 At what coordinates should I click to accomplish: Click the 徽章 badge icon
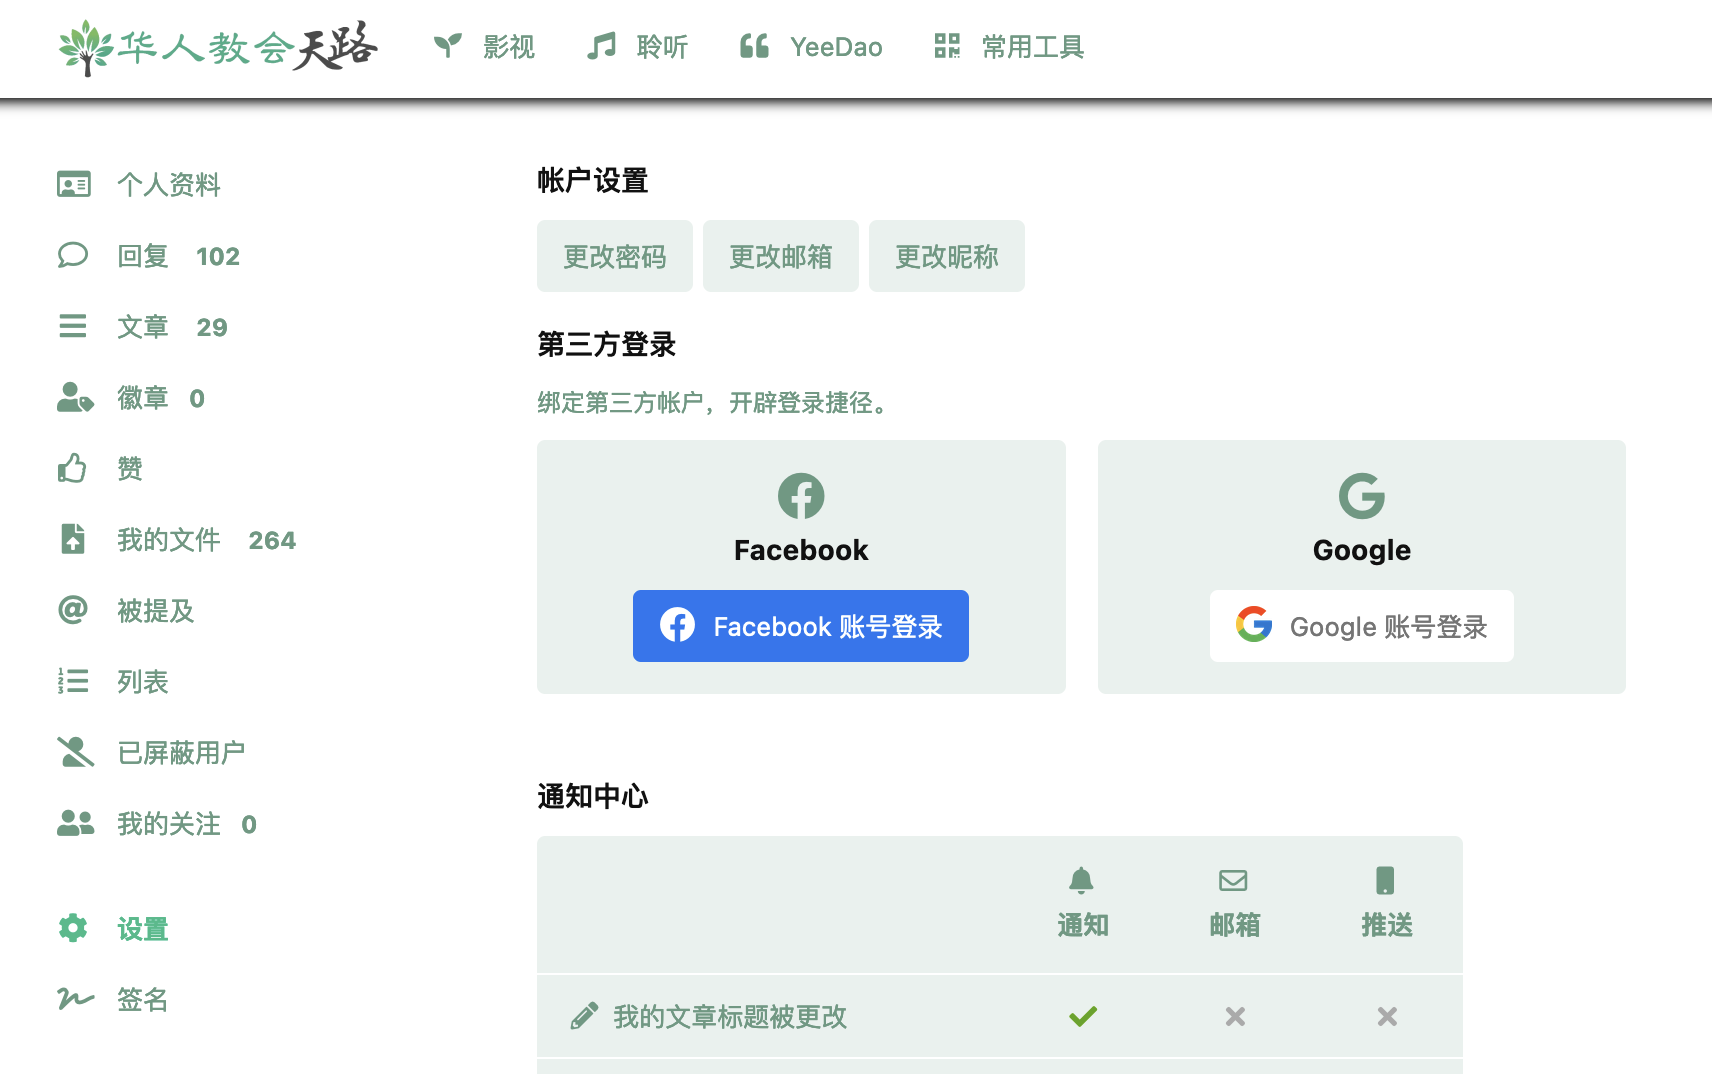pos(73,398)
